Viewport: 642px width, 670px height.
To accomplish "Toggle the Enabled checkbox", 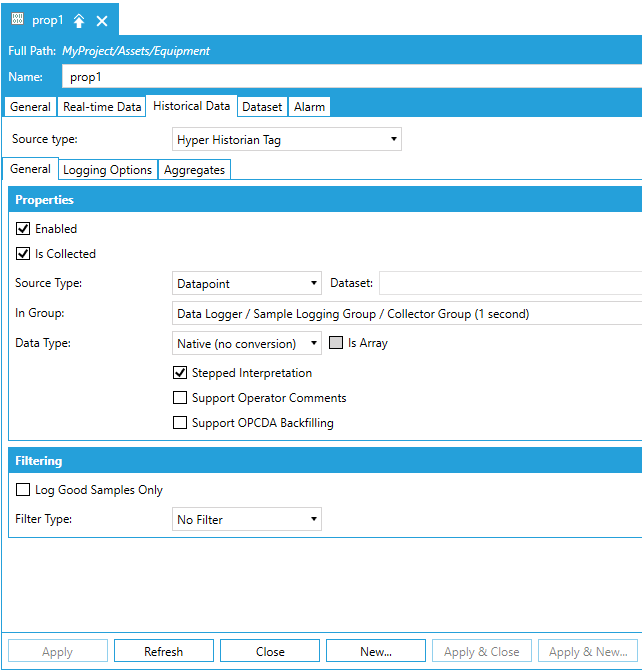I will [x=24, y=229].
